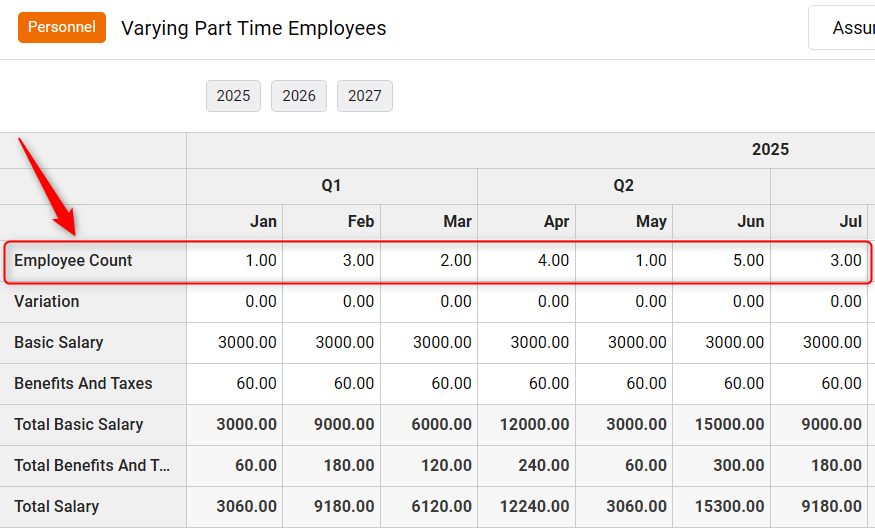Click Total Basic Salary 6000.00 in Mar
Viewport: 875px width, 532px height.
tap(429, 425)
